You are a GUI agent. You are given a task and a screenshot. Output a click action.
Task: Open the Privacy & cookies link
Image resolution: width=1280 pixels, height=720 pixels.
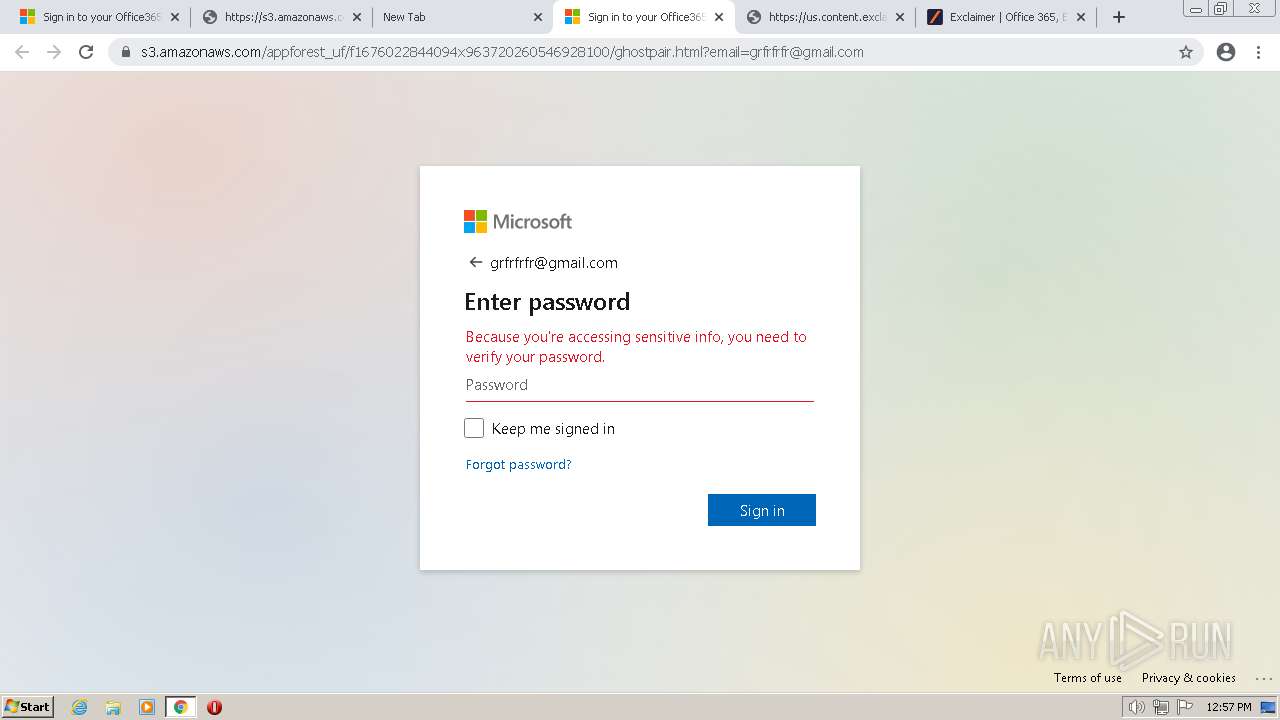point(1189,677)
